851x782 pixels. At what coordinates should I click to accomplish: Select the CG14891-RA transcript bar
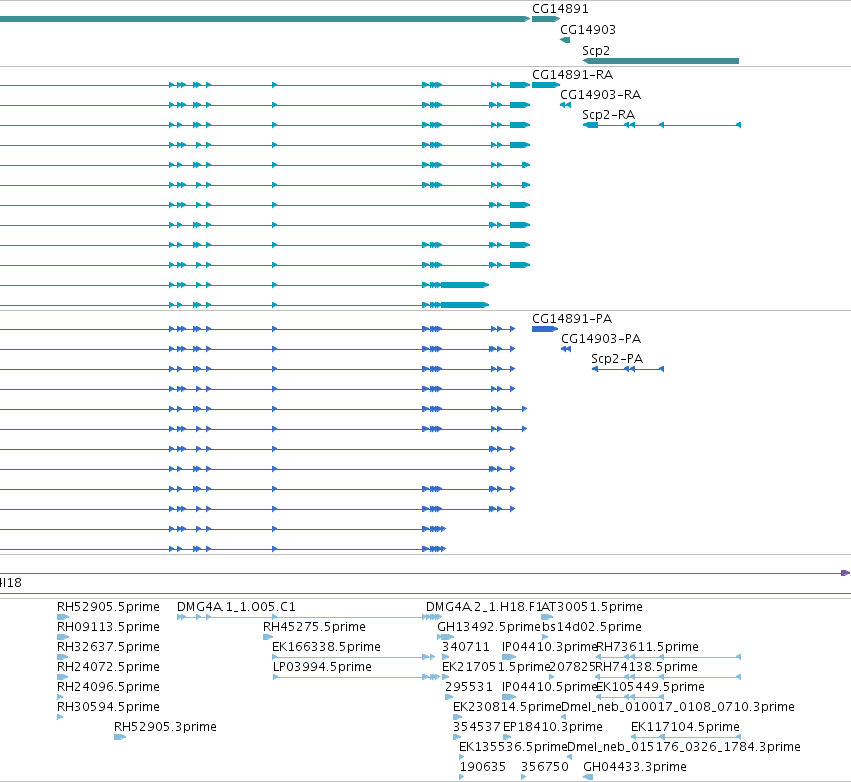click(x=546, y=85)
